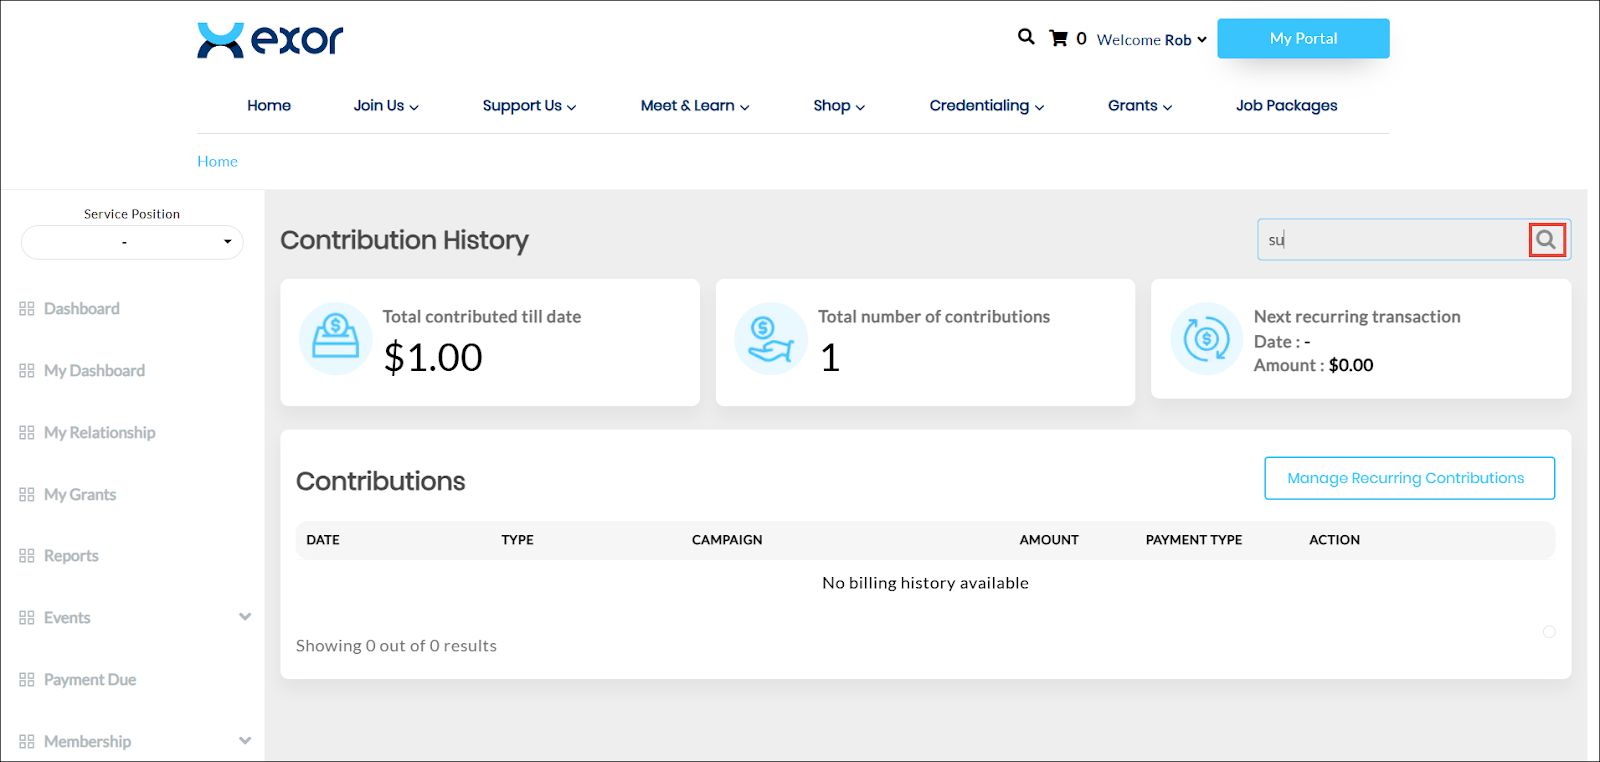Image resolution: width=1600 pixels, height=762 pixels.
Task: Click the exor logo icon
Action: pyautogui.click(x=221, y=40)
